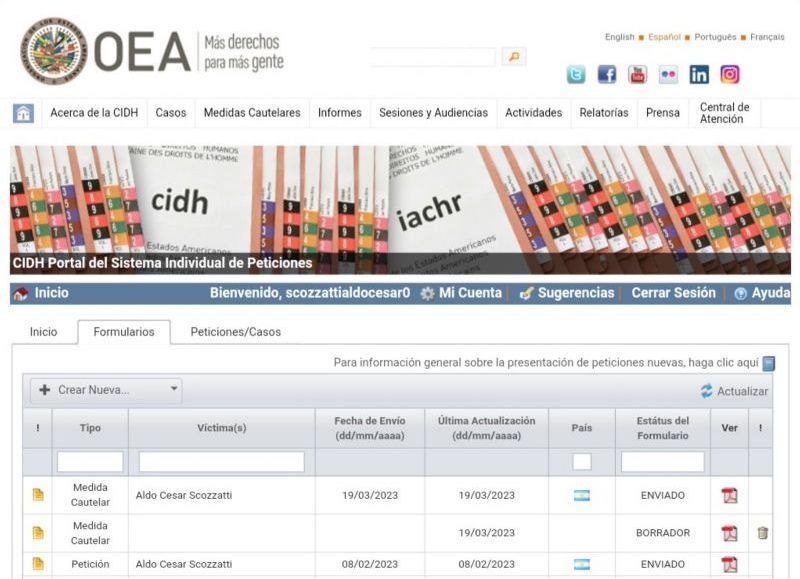Click the search magnifier button
This screenshot has width=800, height=579.
[514, 57]
